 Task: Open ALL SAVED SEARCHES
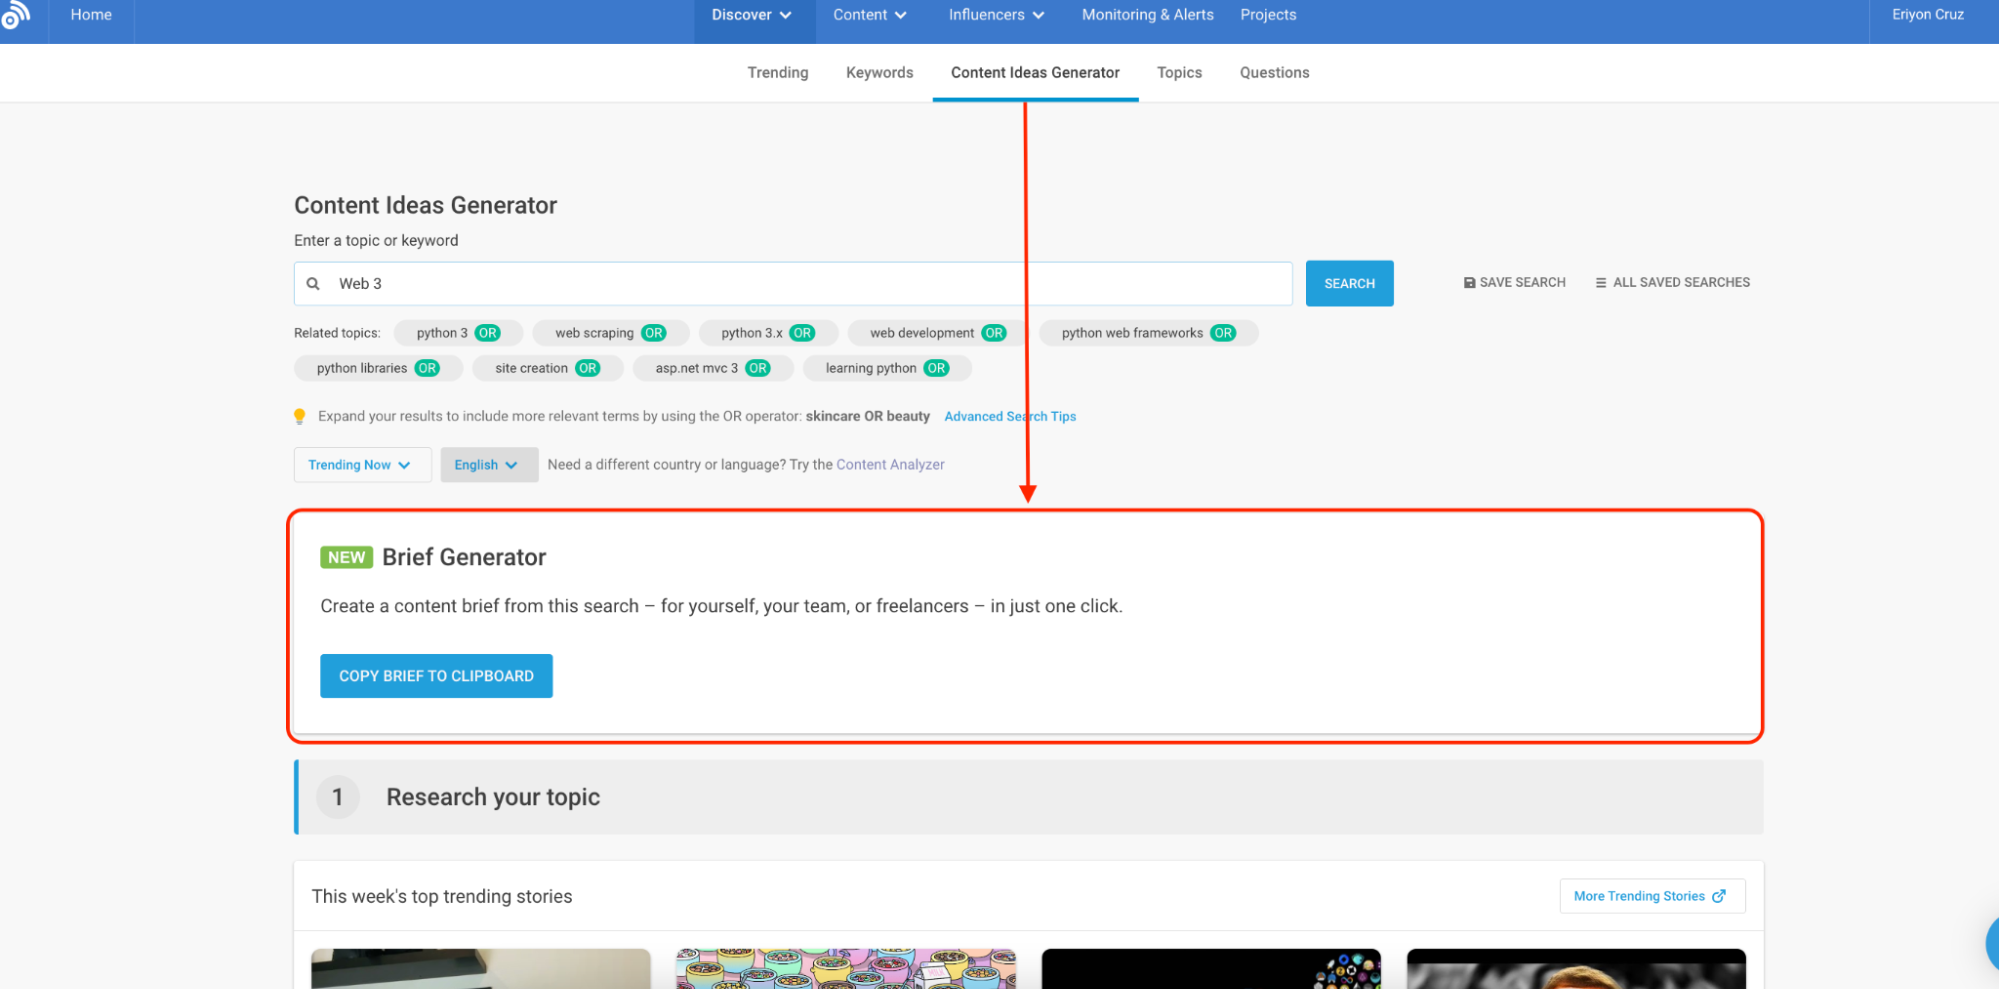point(1673,283)
